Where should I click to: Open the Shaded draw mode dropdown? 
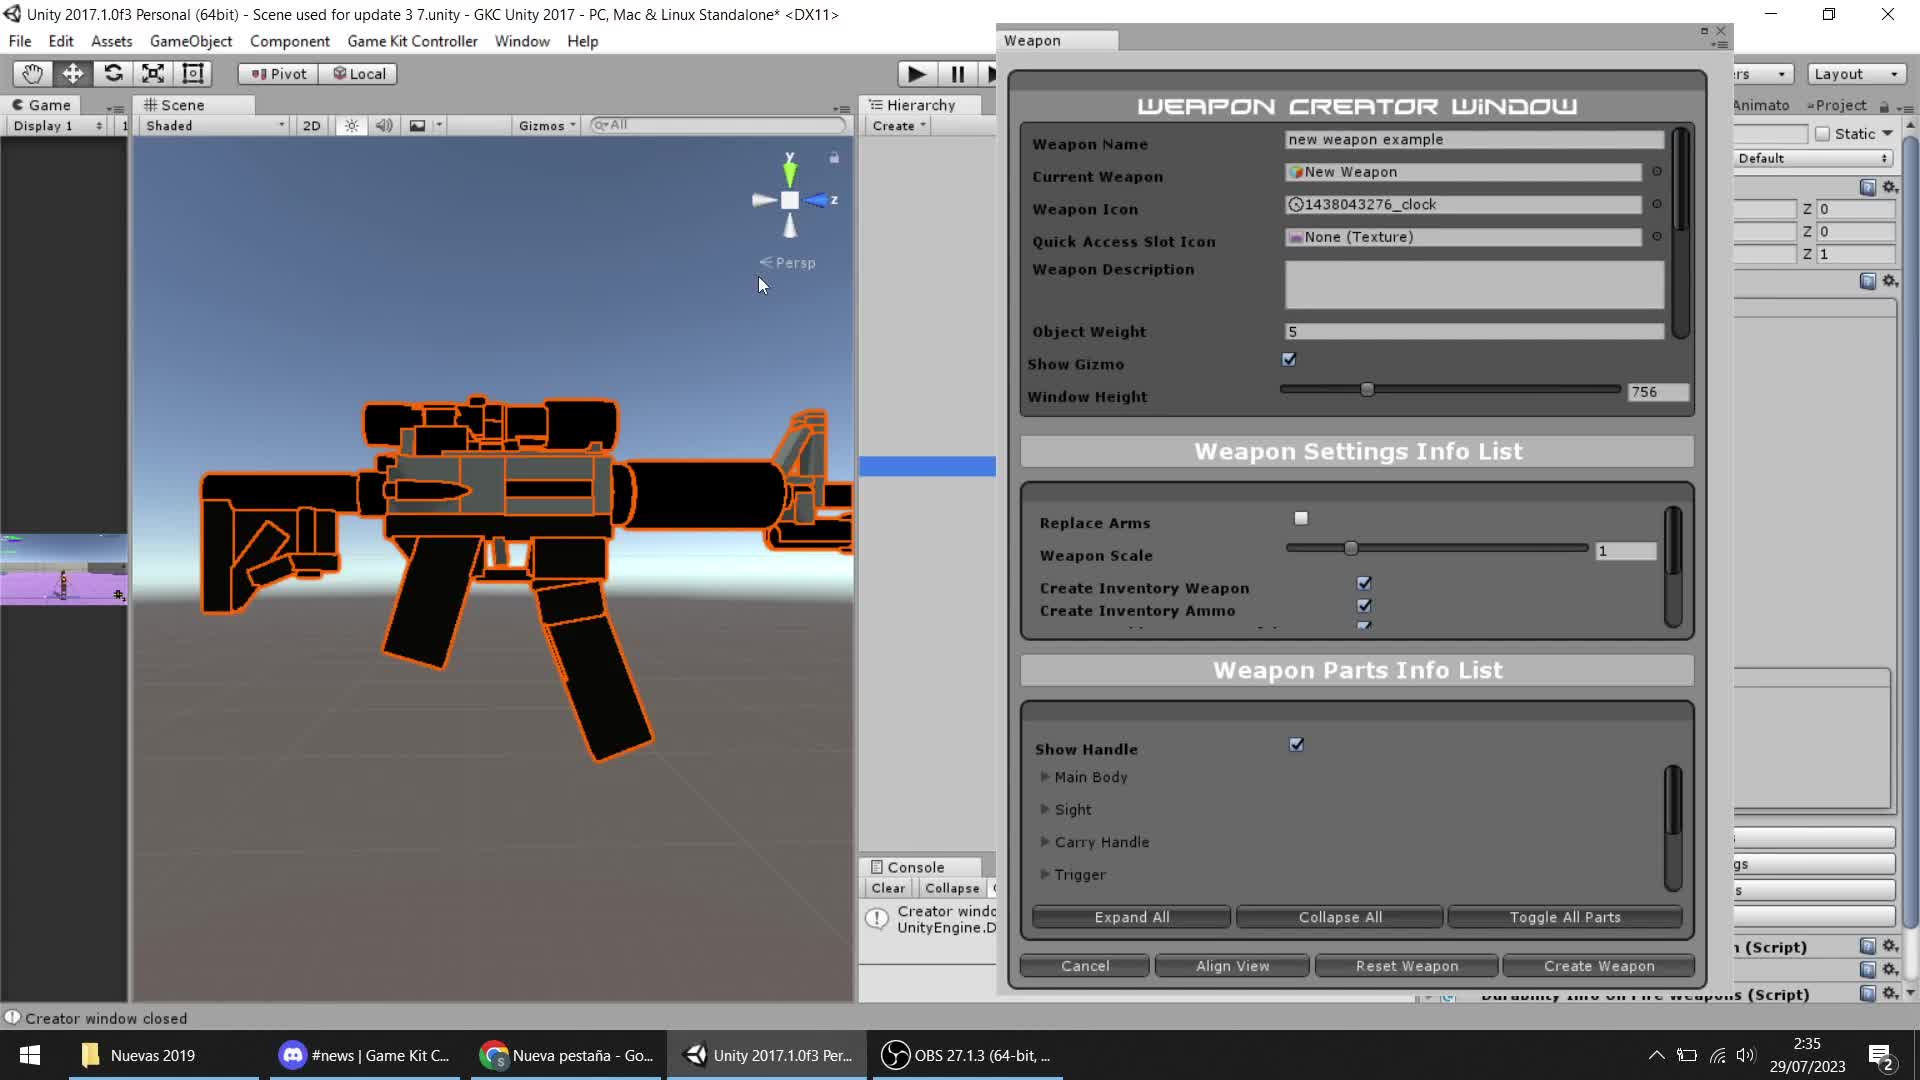point(215,126)
